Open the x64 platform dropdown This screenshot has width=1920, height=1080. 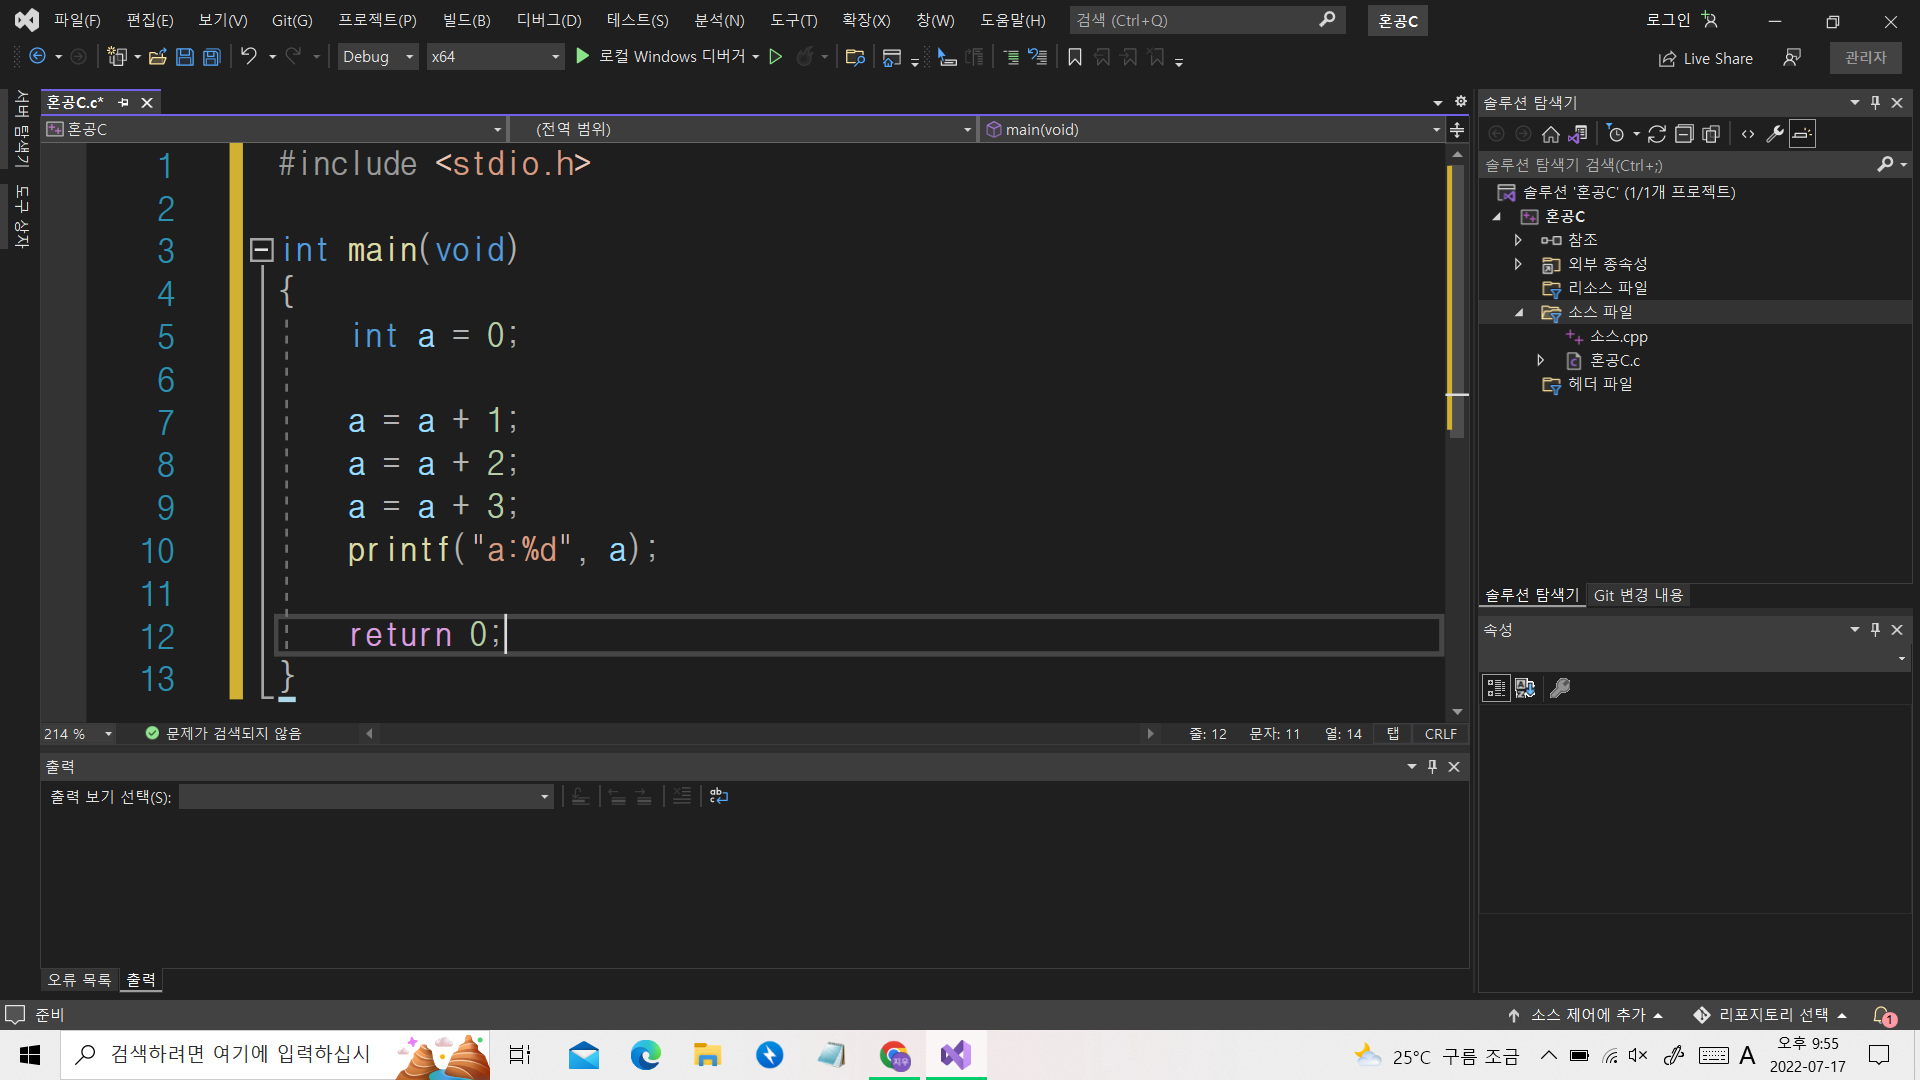click(555, 57)
